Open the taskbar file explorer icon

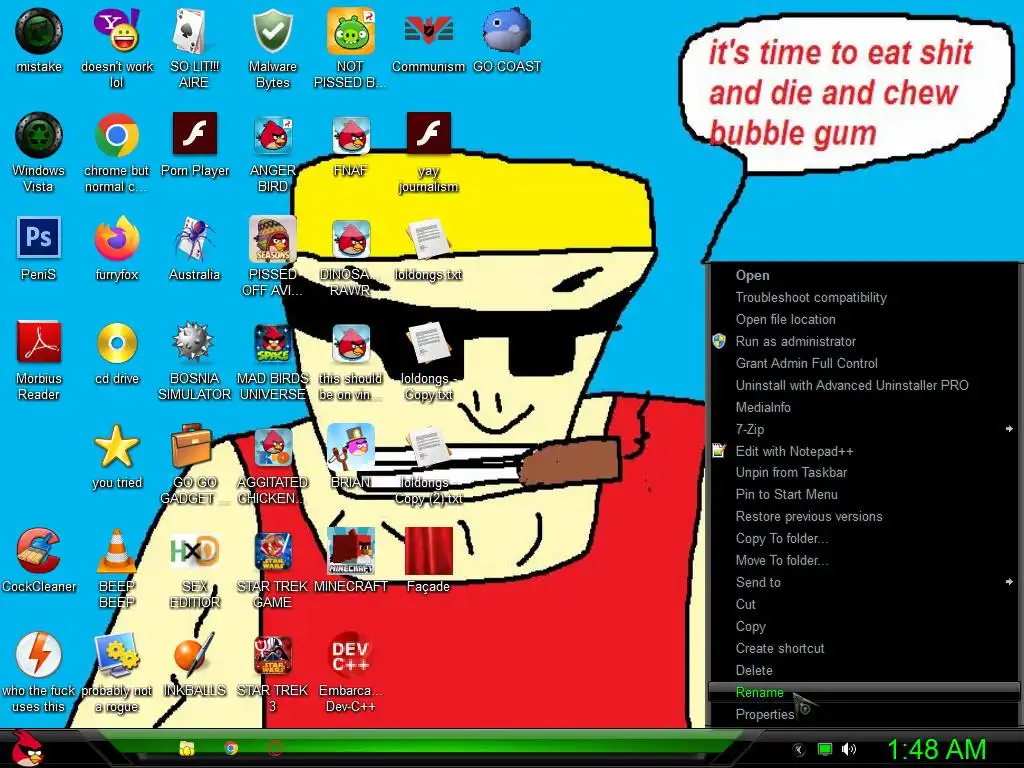point(187,748)
